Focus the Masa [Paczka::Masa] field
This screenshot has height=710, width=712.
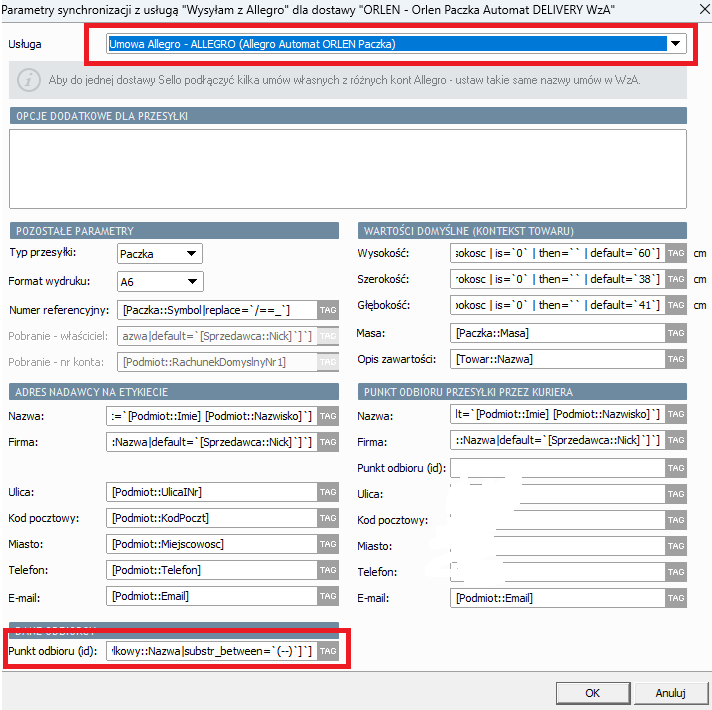click(558, 333)
